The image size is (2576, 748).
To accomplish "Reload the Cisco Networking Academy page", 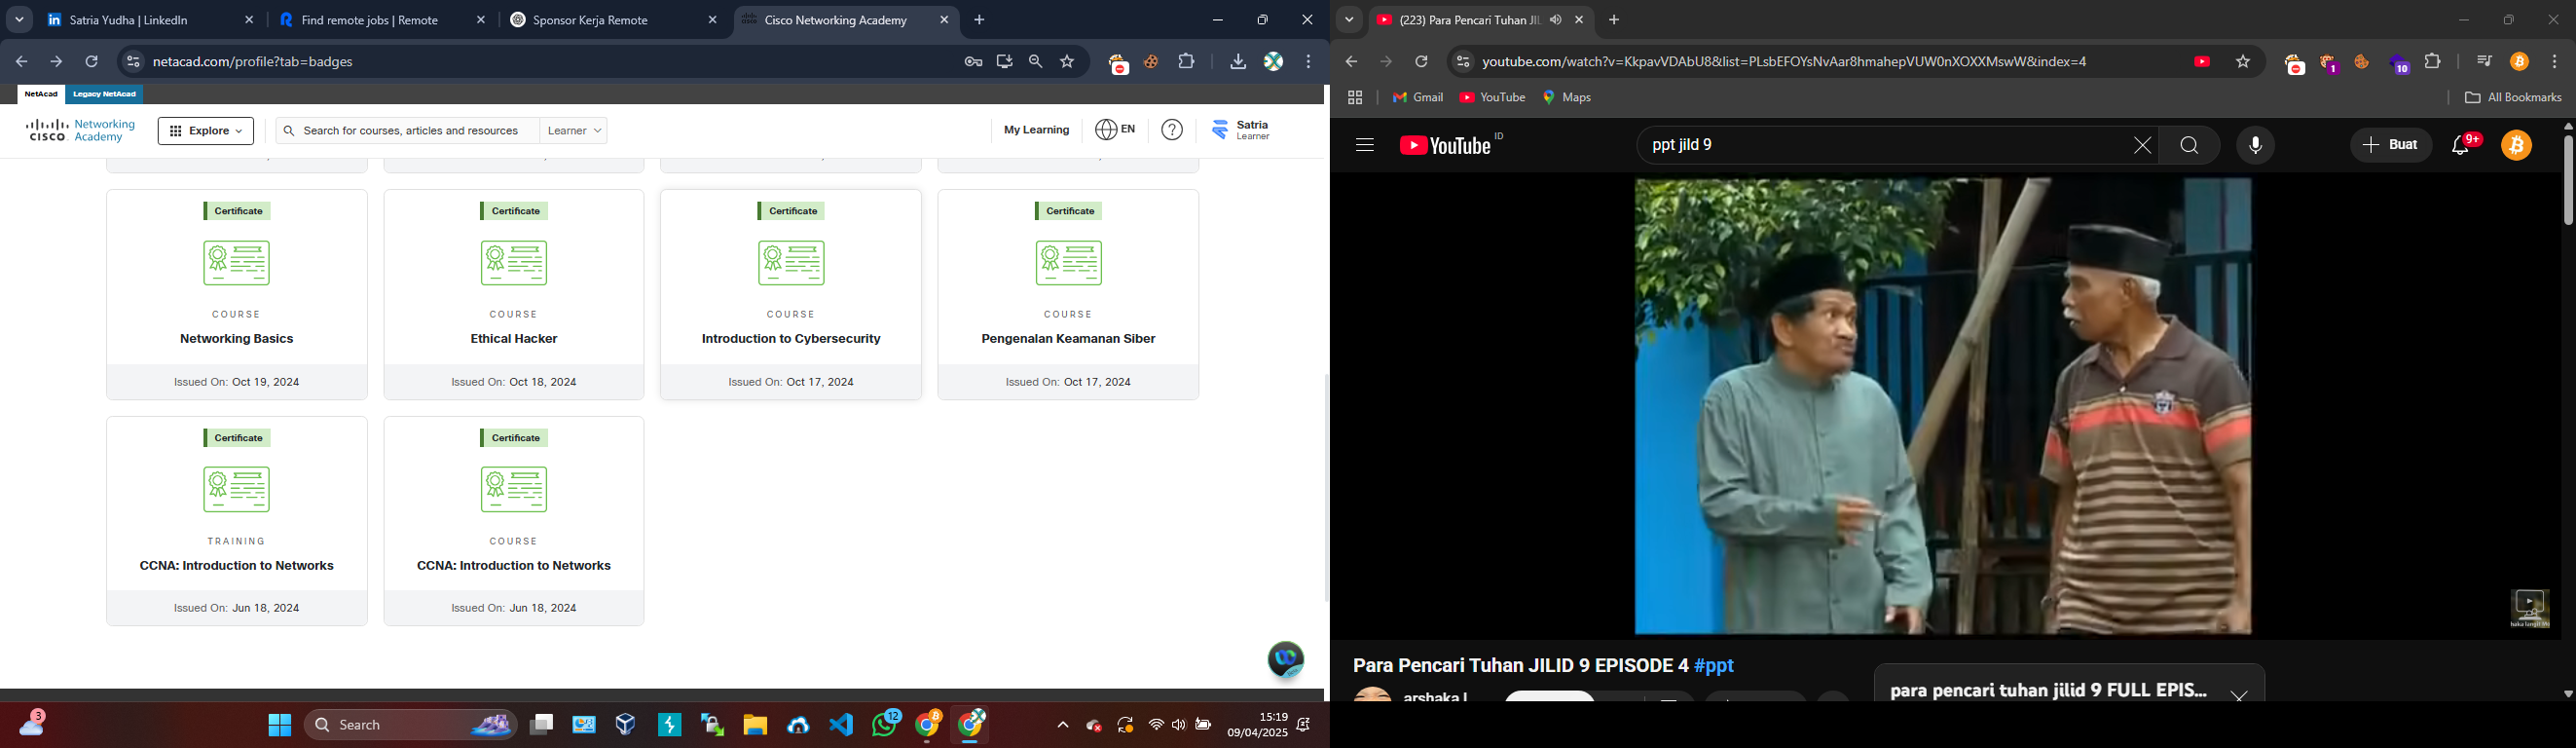I will 92,62.
